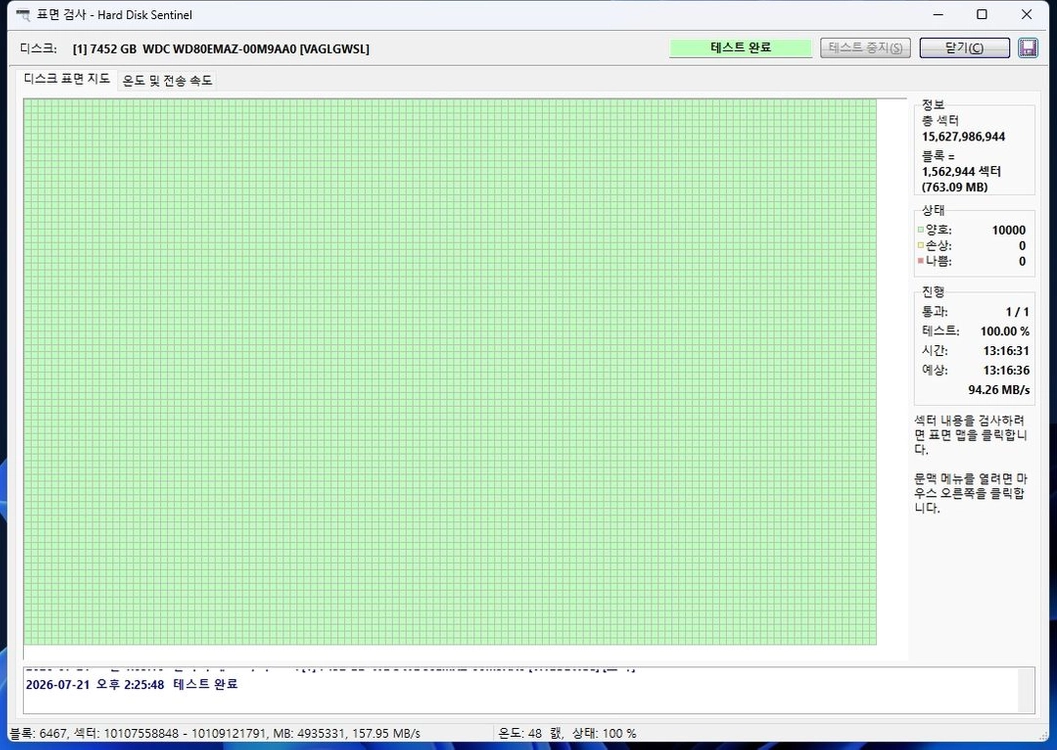Click the Hard Disk Sentinel title bar icon
Image resolution: width=1057 pixels, height=750 pixels.
point(23,15)
